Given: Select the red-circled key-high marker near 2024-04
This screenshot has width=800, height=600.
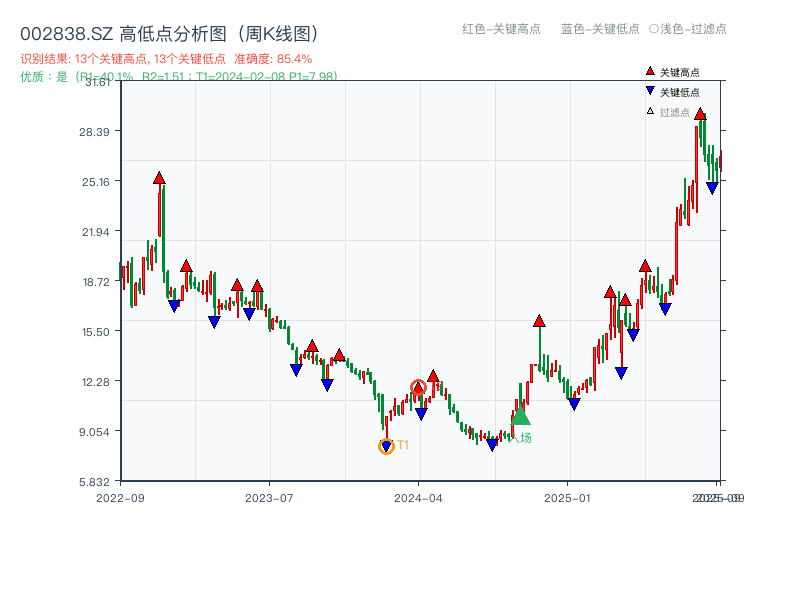Looking at the screenshot, I should 418,388.
